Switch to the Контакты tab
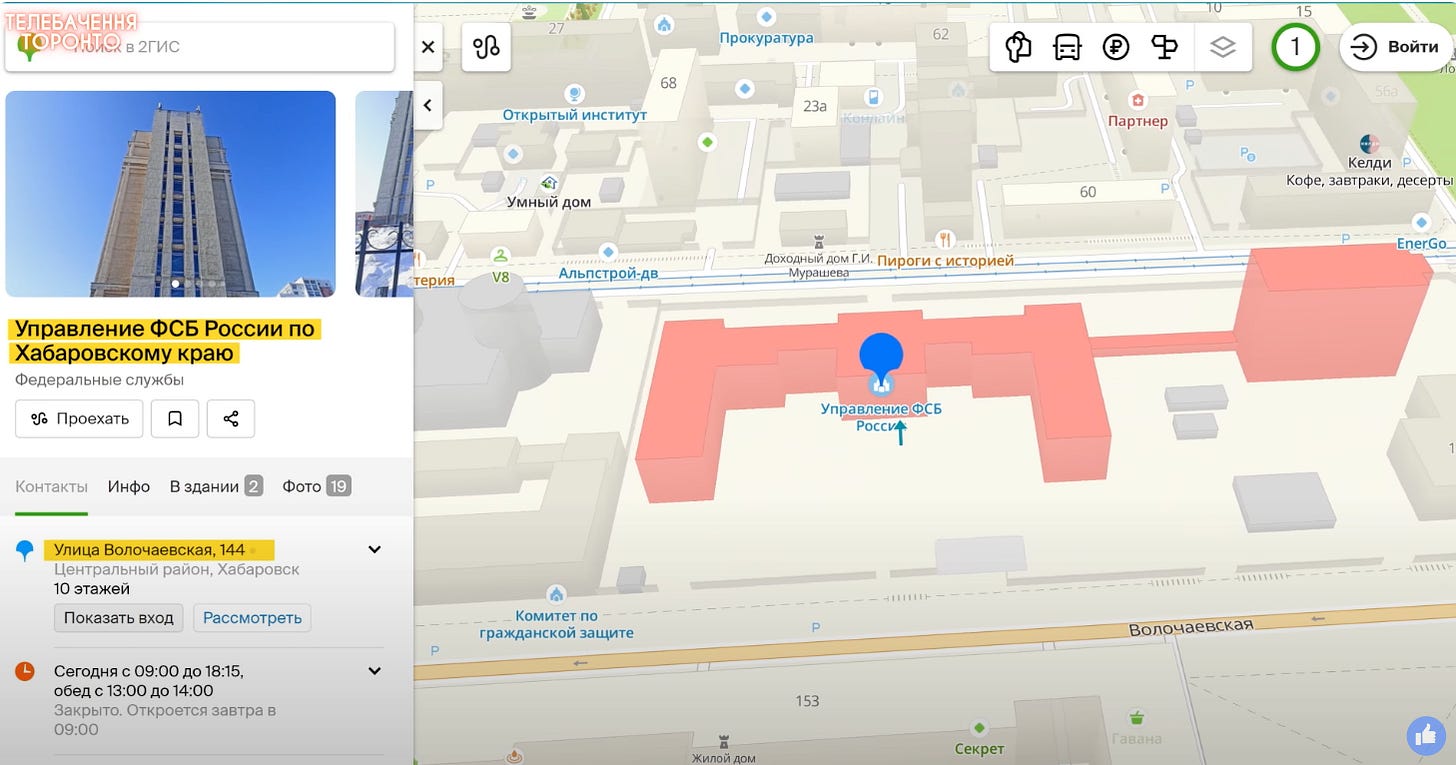This screenshot has width=1456, height=765. pyautogui.click(x=52, y=487)
